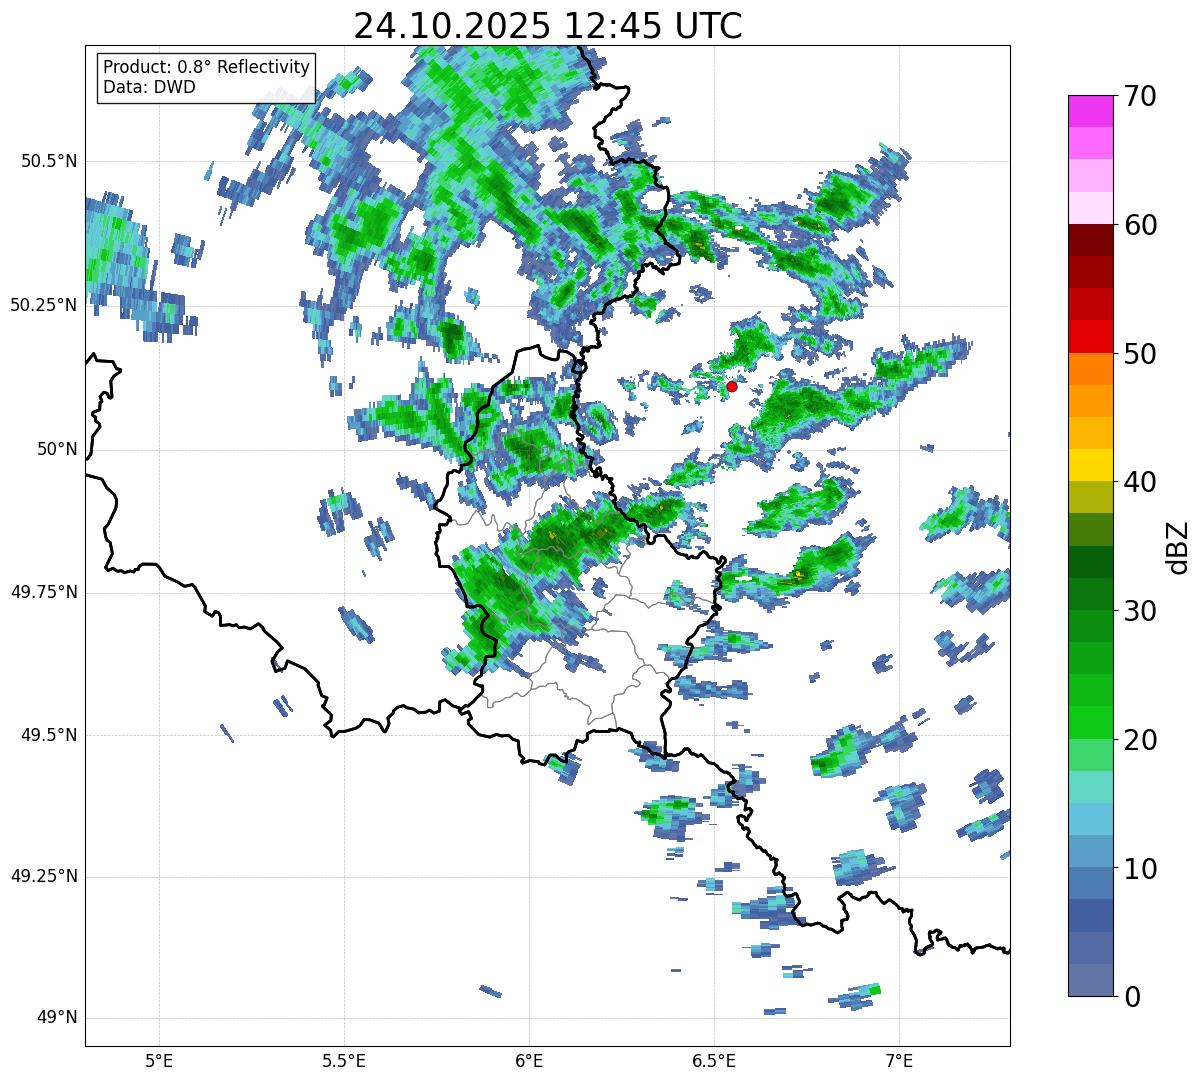Pick the dark maroon colorbar segment below 60
Screen dimensions: 1202x1081
(1091, 240)
